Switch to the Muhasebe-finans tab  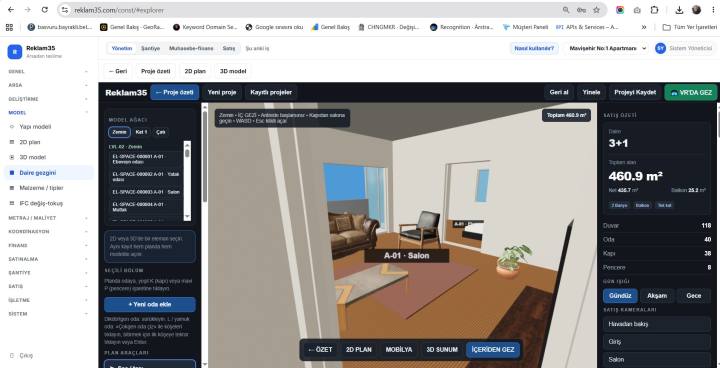(191, 48)
